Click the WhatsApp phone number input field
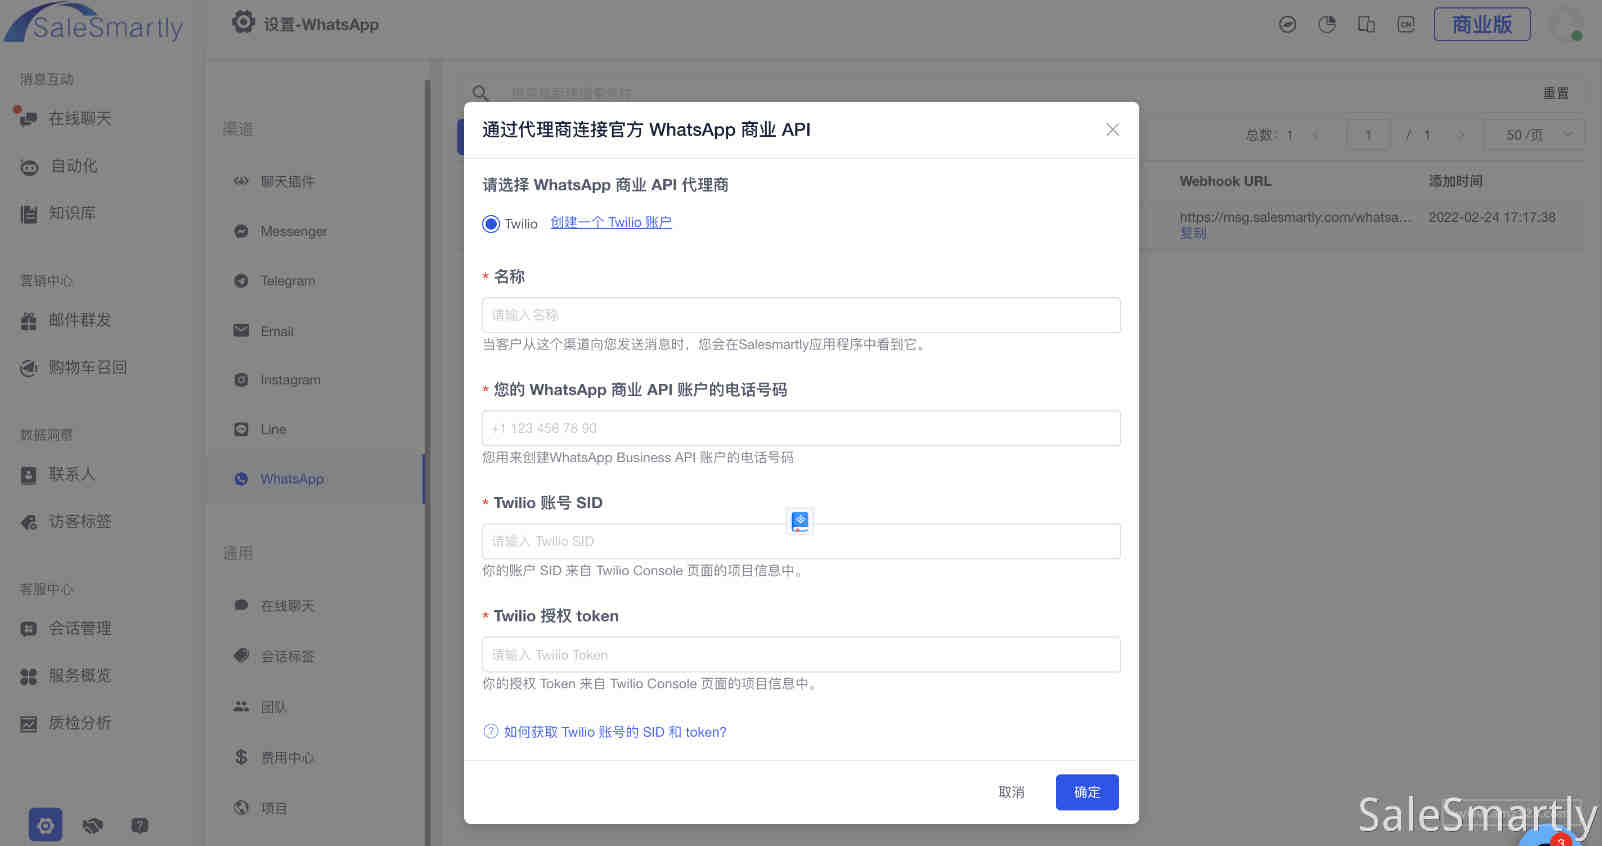The image size is (1602, 846). pos(801,428)
